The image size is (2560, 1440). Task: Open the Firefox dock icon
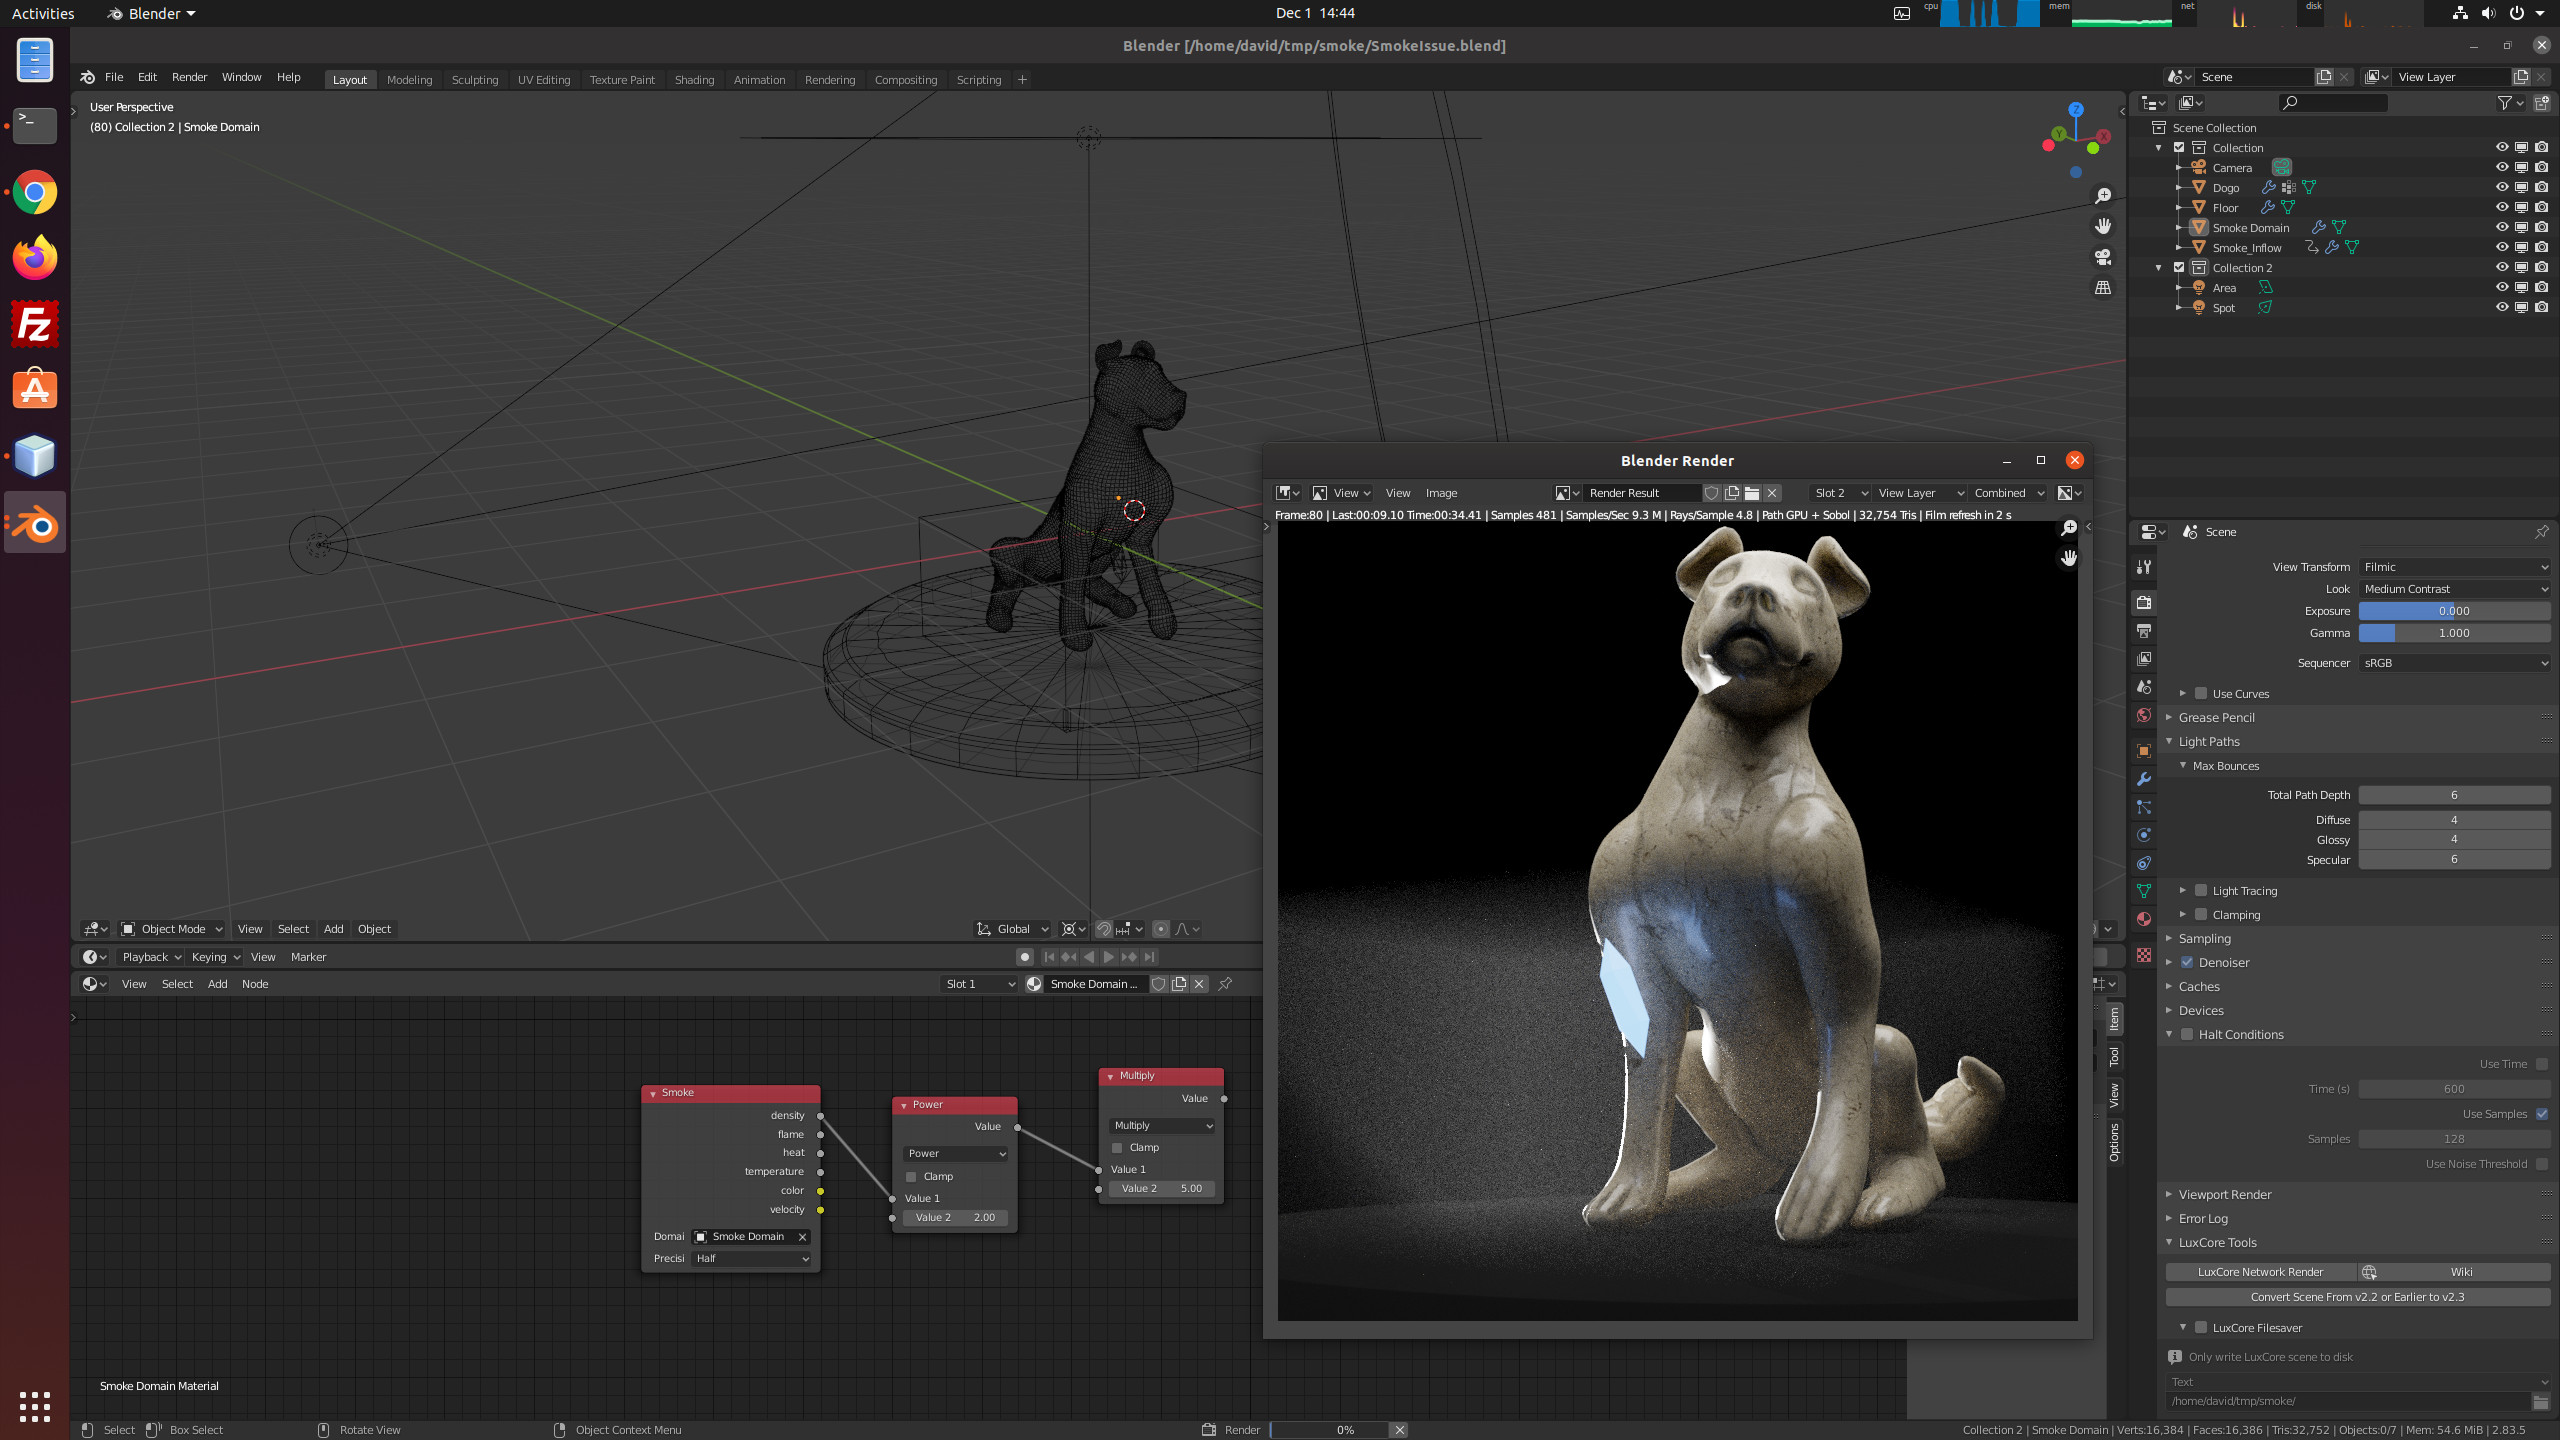coord(35,258)
